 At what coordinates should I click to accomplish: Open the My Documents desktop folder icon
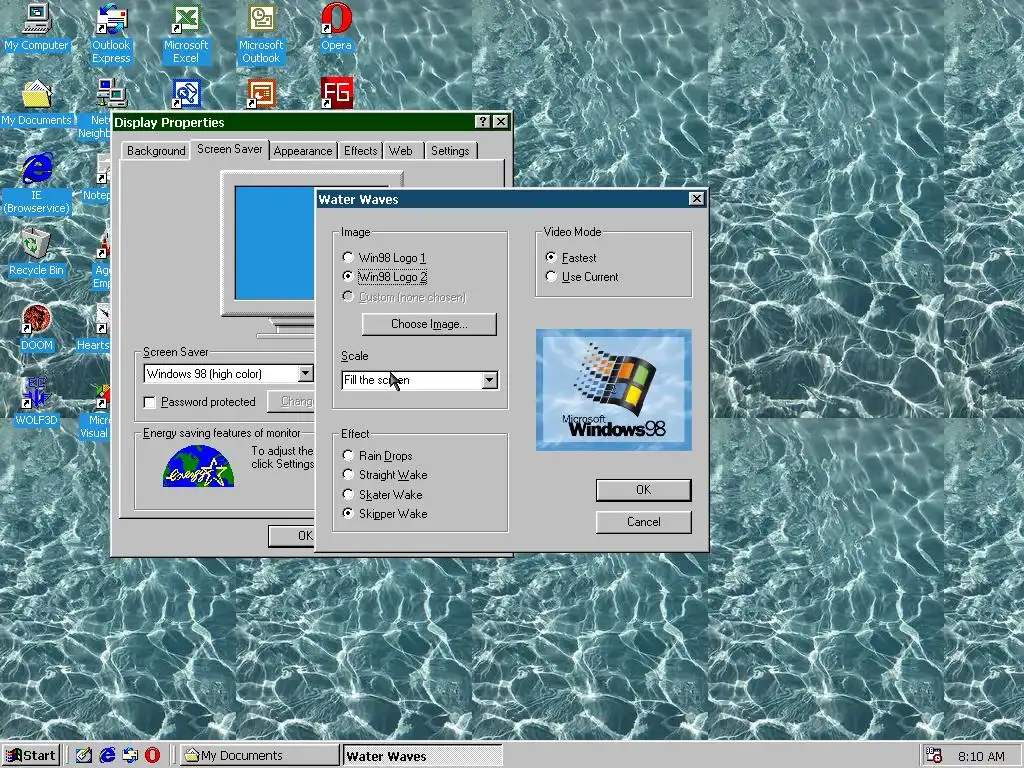[x=37, y=103]
